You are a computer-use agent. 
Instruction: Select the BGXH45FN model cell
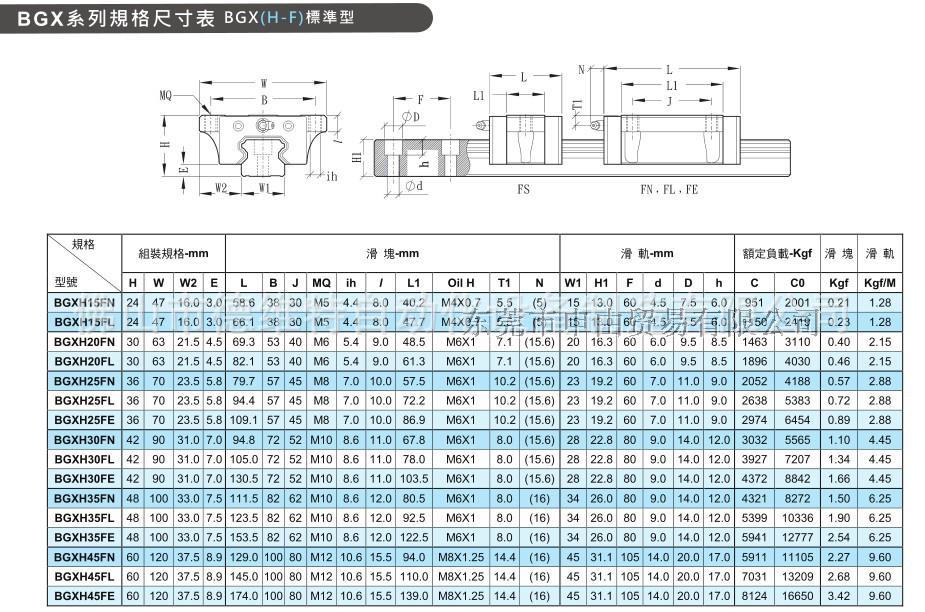84,557
